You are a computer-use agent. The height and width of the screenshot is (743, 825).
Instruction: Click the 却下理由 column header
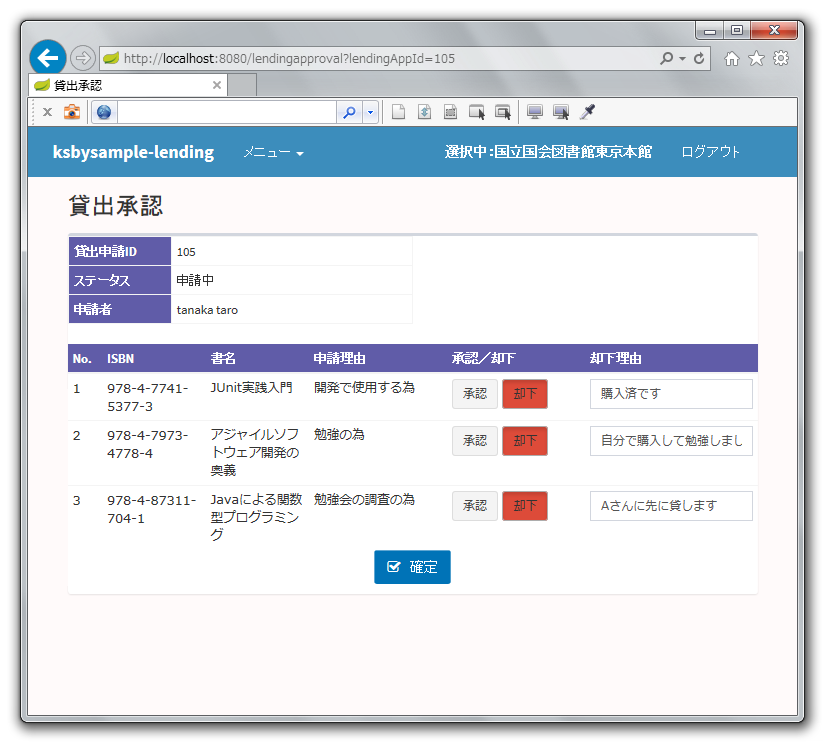point(616,358)
